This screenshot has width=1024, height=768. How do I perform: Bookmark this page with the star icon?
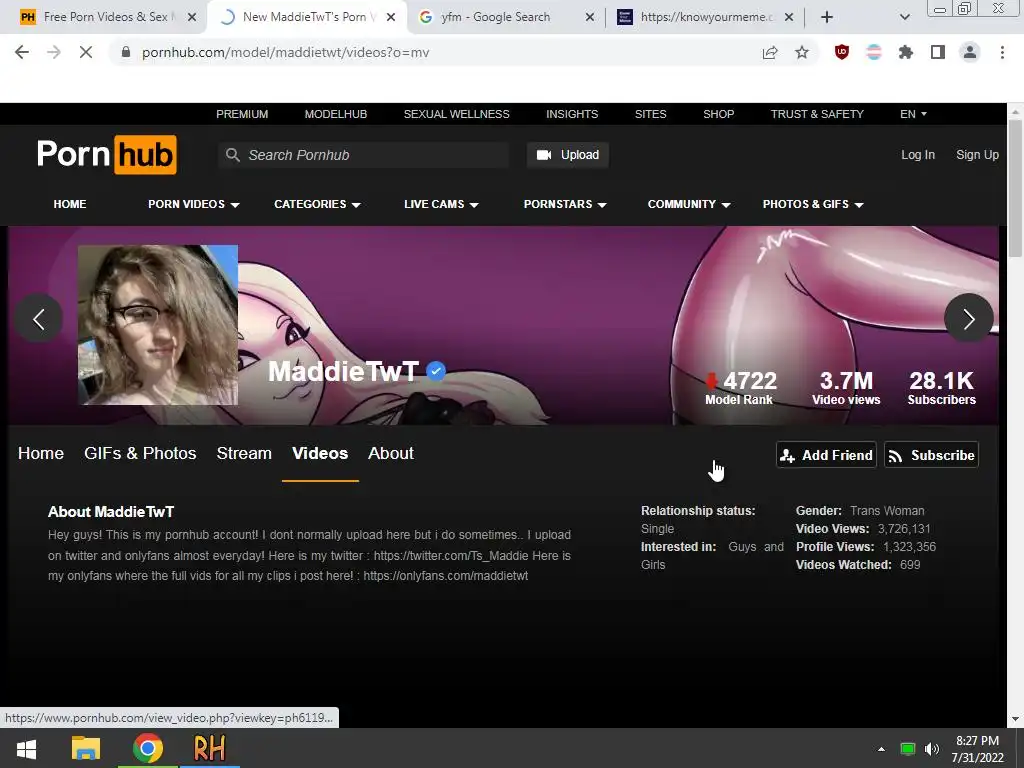click(x=802, y=52)
